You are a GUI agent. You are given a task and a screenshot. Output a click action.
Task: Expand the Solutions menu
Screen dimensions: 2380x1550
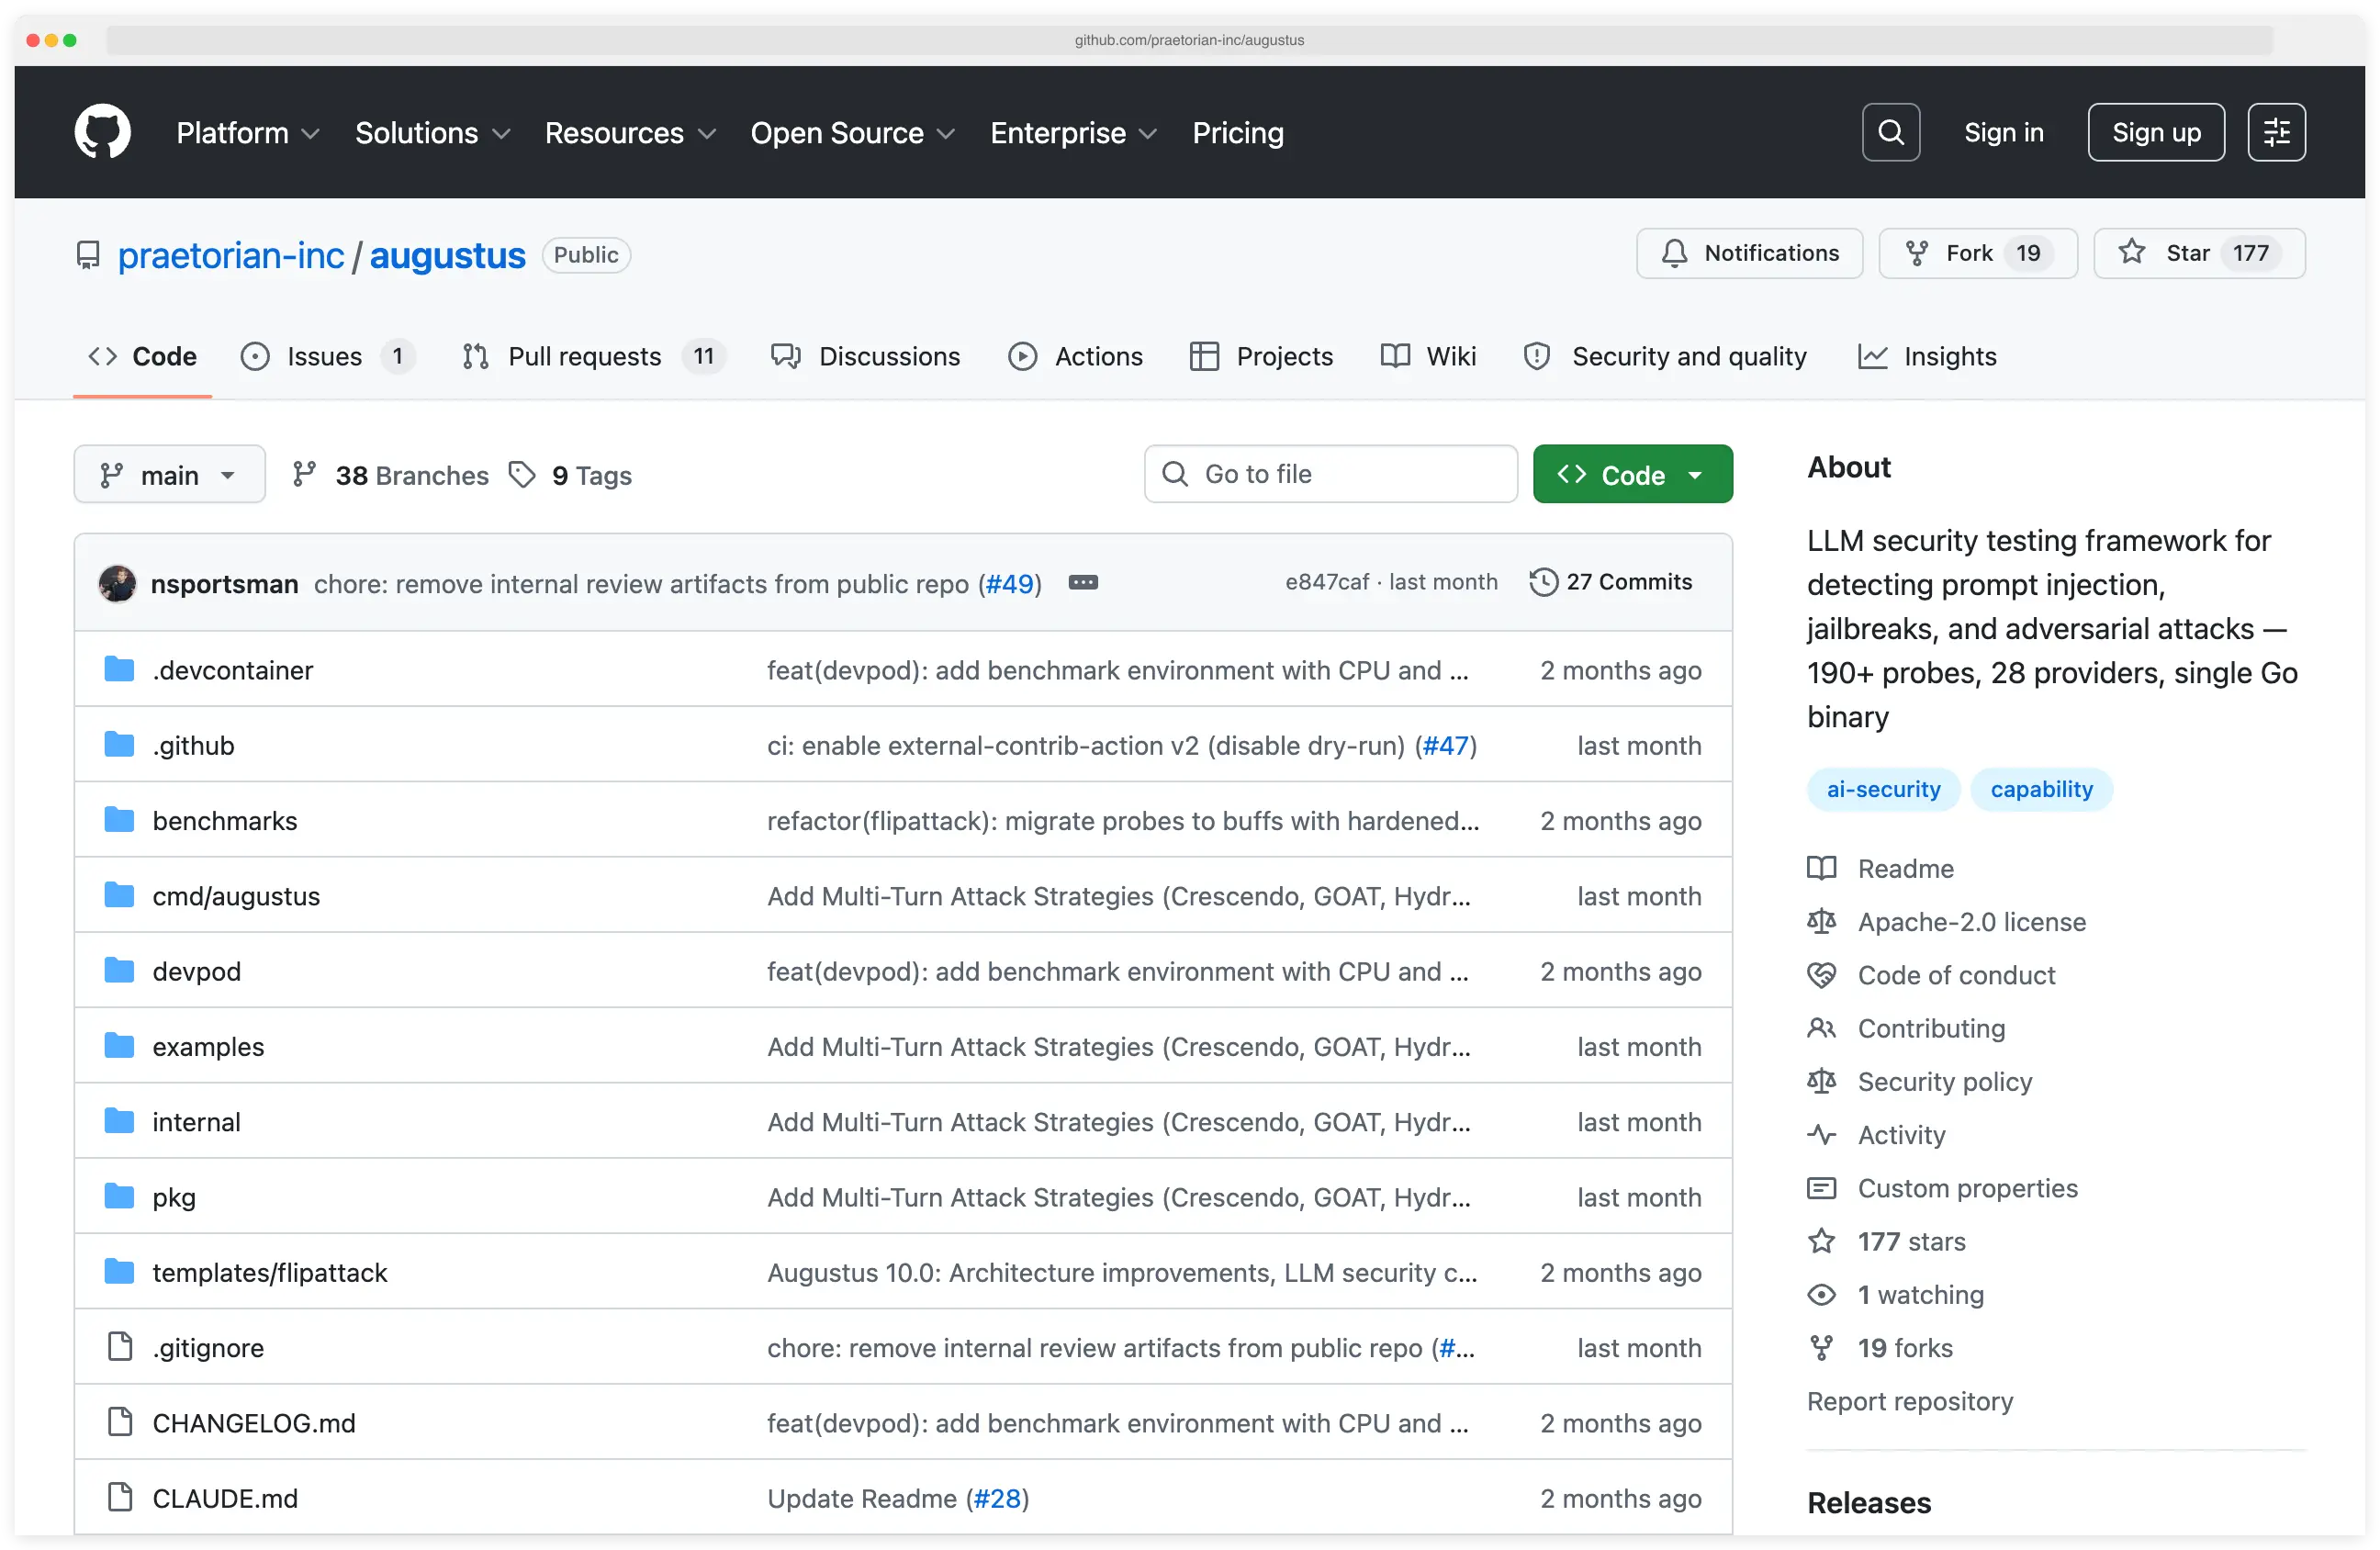tap(432, 132)
